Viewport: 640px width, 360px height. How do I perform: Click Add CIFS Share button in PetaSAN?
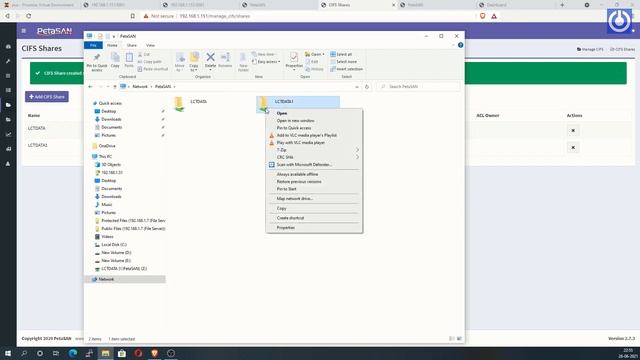point(47,97)
